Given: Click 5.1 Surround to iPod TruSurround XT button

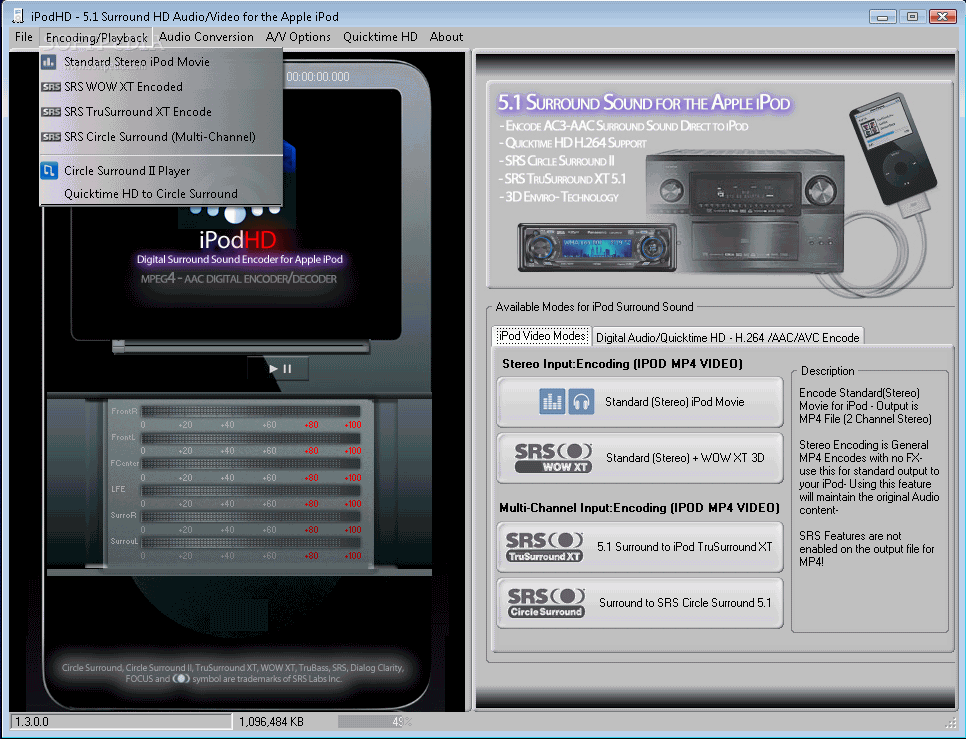Looking at the screenshot, I should coord(640,547).
